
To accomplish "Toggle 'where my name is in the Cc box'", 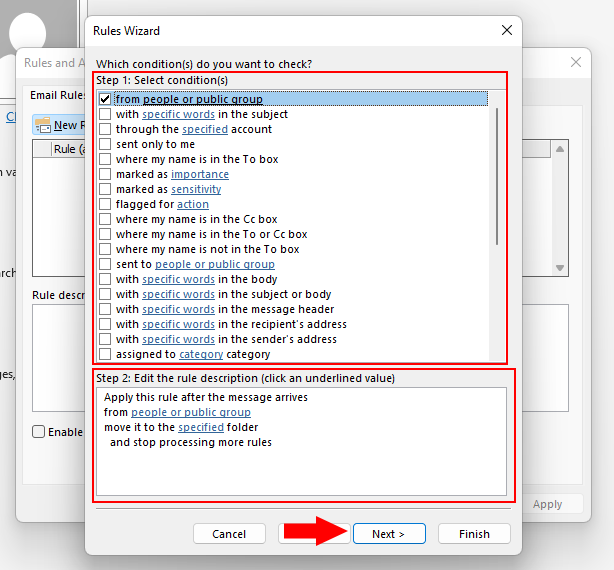I will click(105, 219).
